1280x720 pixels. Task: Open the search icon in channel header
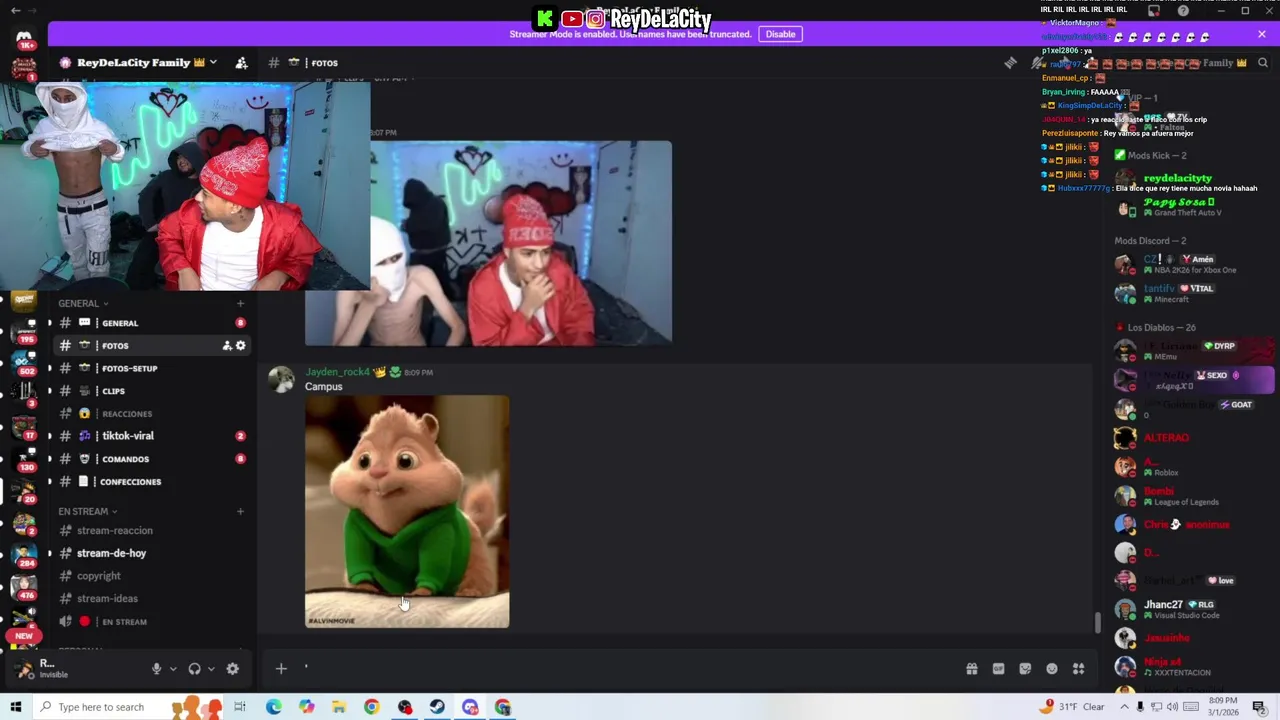1263,63
